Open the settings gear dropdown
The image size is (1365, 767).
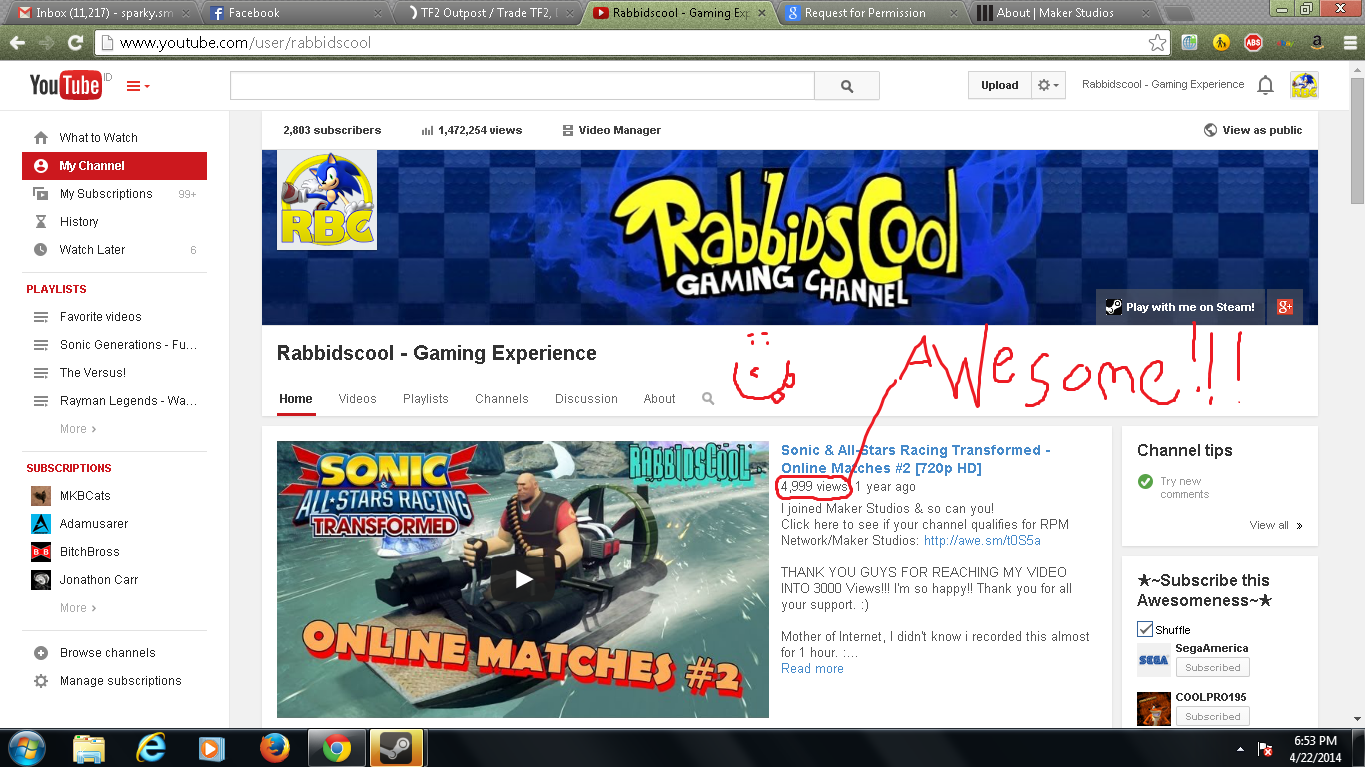point(1049,86)
